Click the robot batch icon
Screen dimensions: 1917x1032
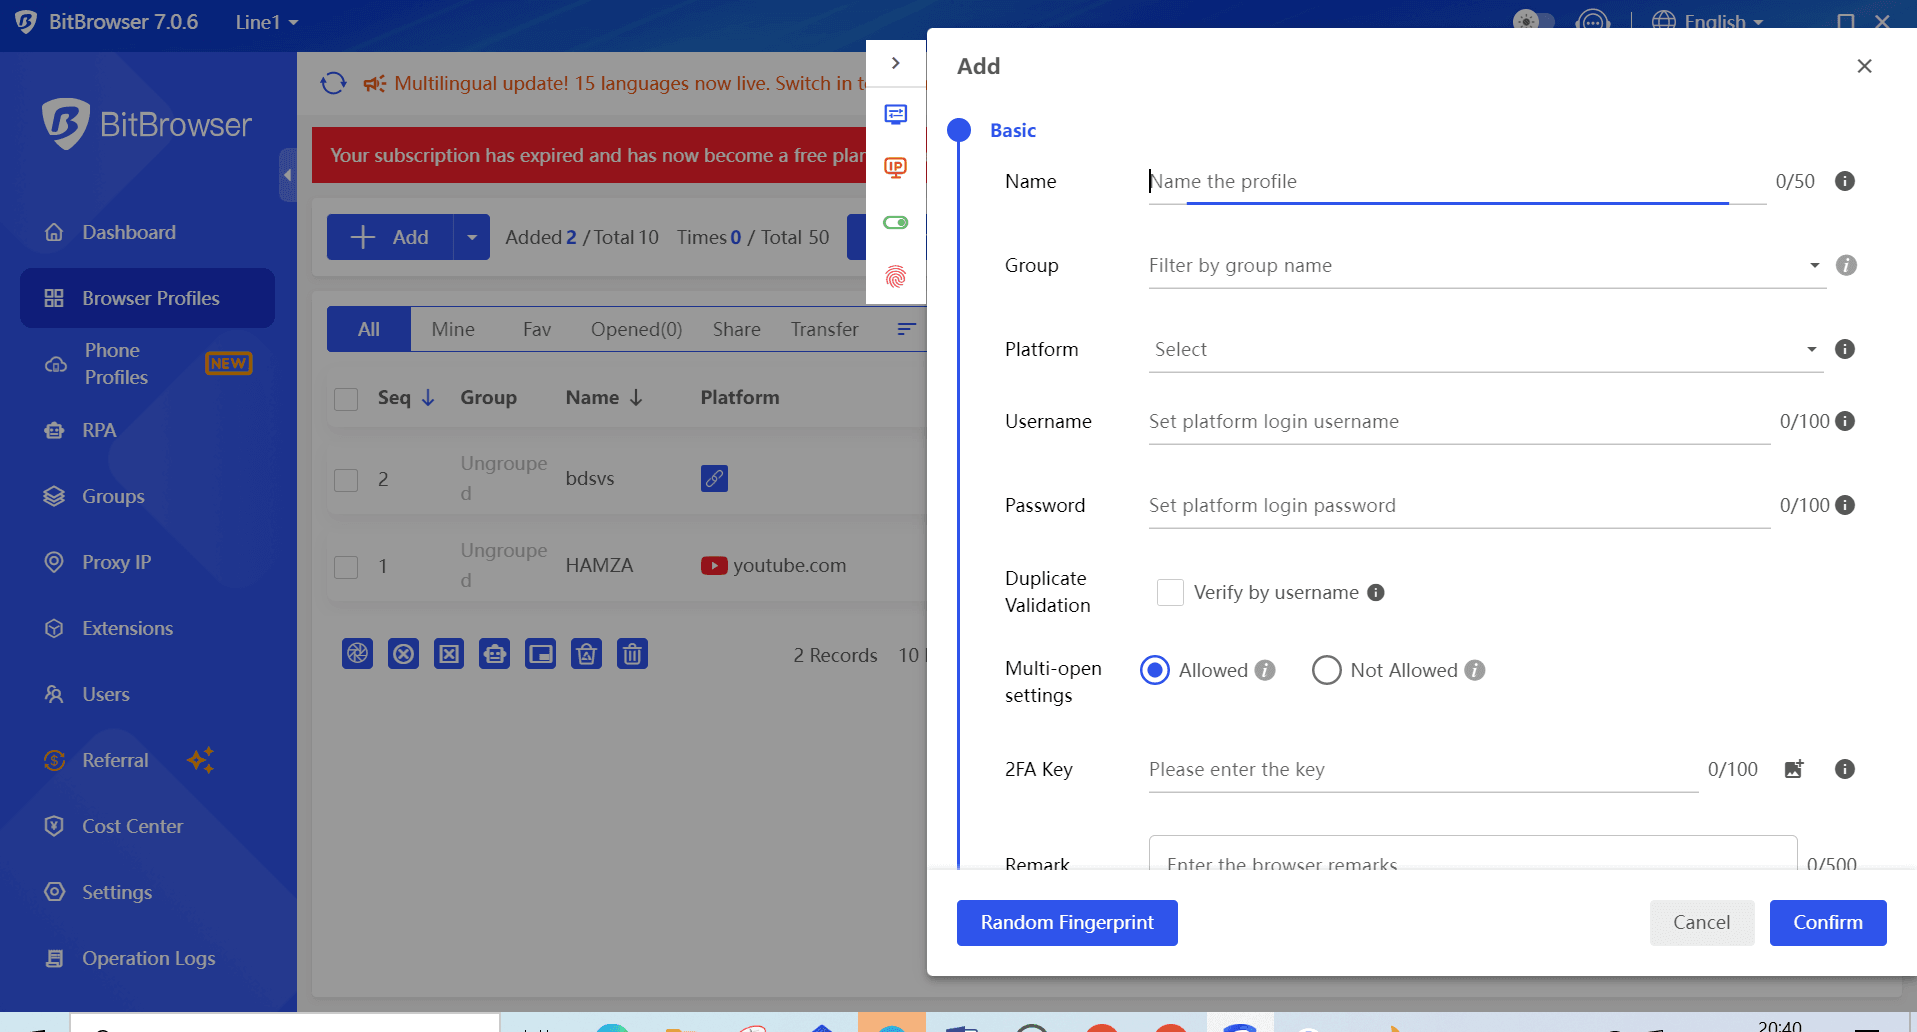[x=495, y=654]
